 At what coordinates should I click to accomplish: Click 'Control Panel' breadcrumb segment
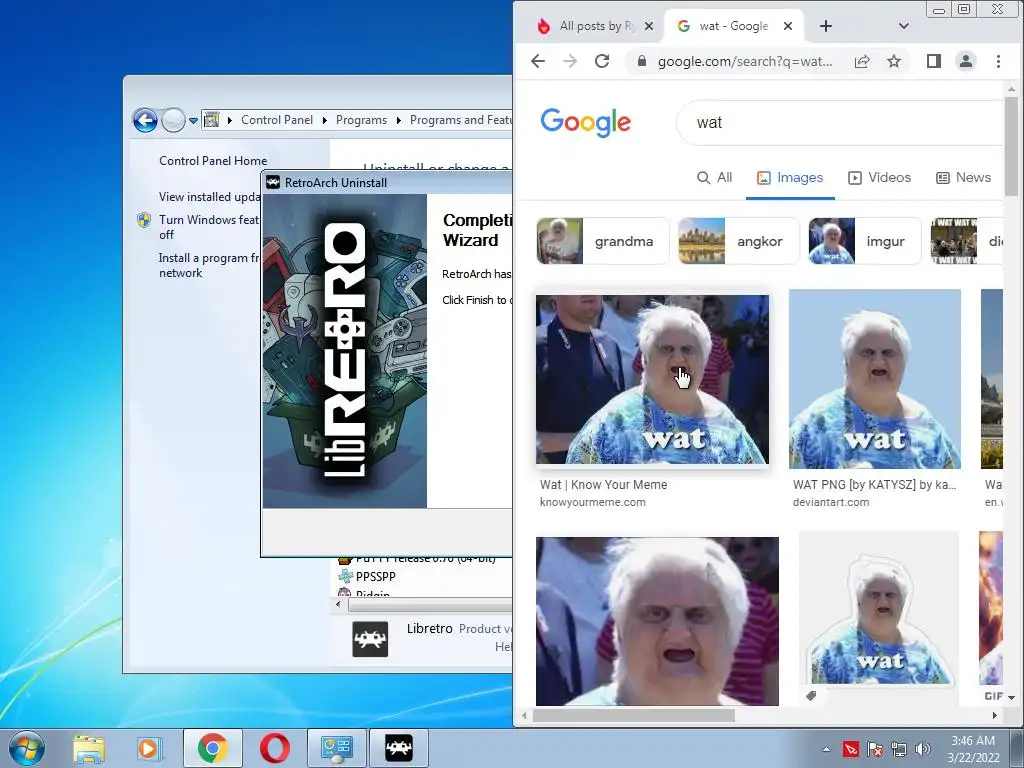(277, 120)
